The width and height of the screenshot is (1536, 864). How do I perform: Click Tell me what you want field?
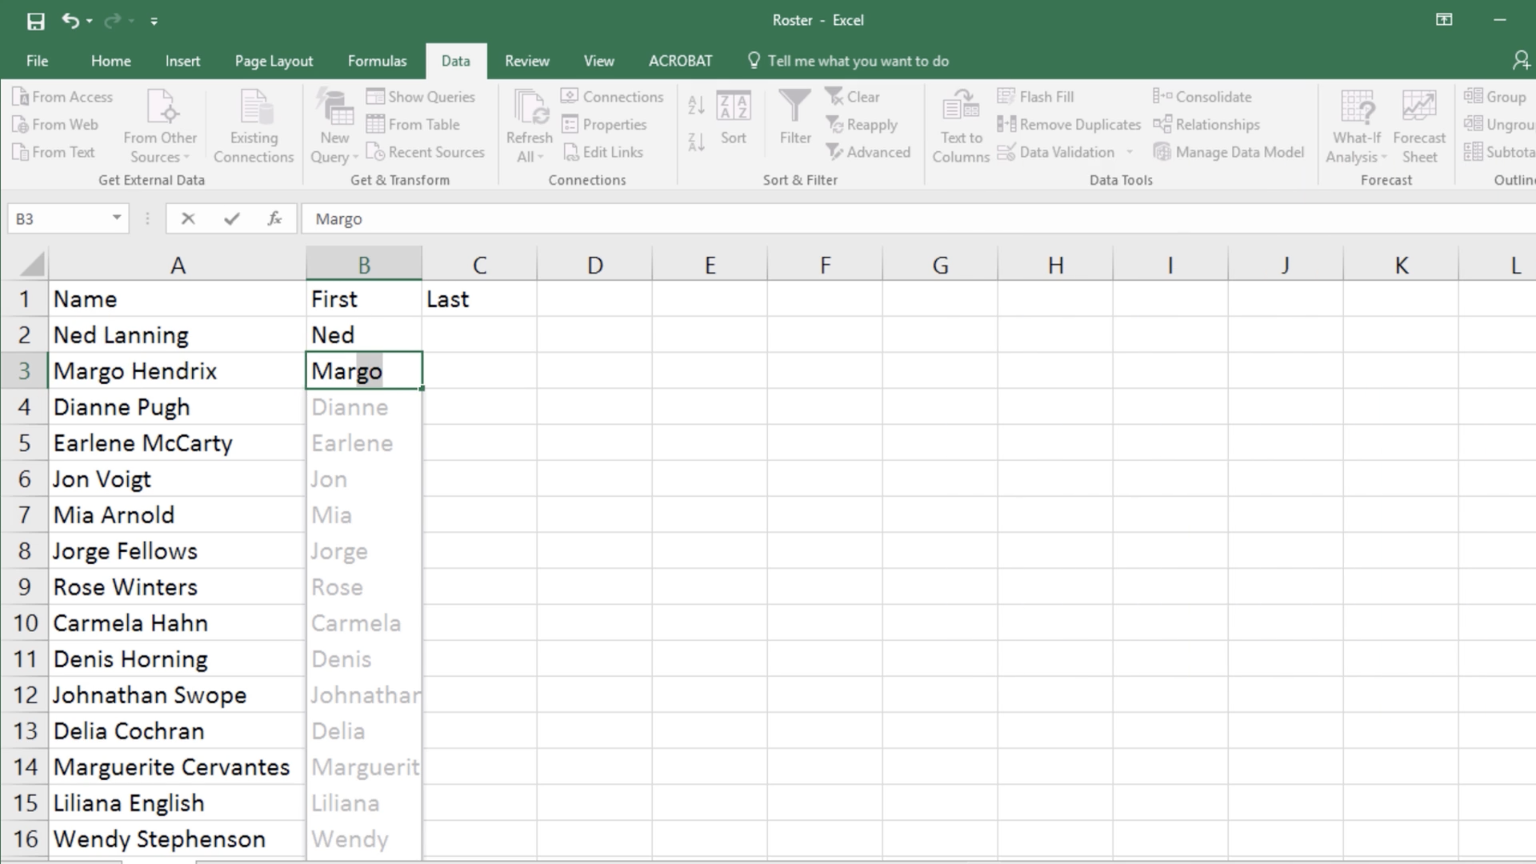[857, 61]
